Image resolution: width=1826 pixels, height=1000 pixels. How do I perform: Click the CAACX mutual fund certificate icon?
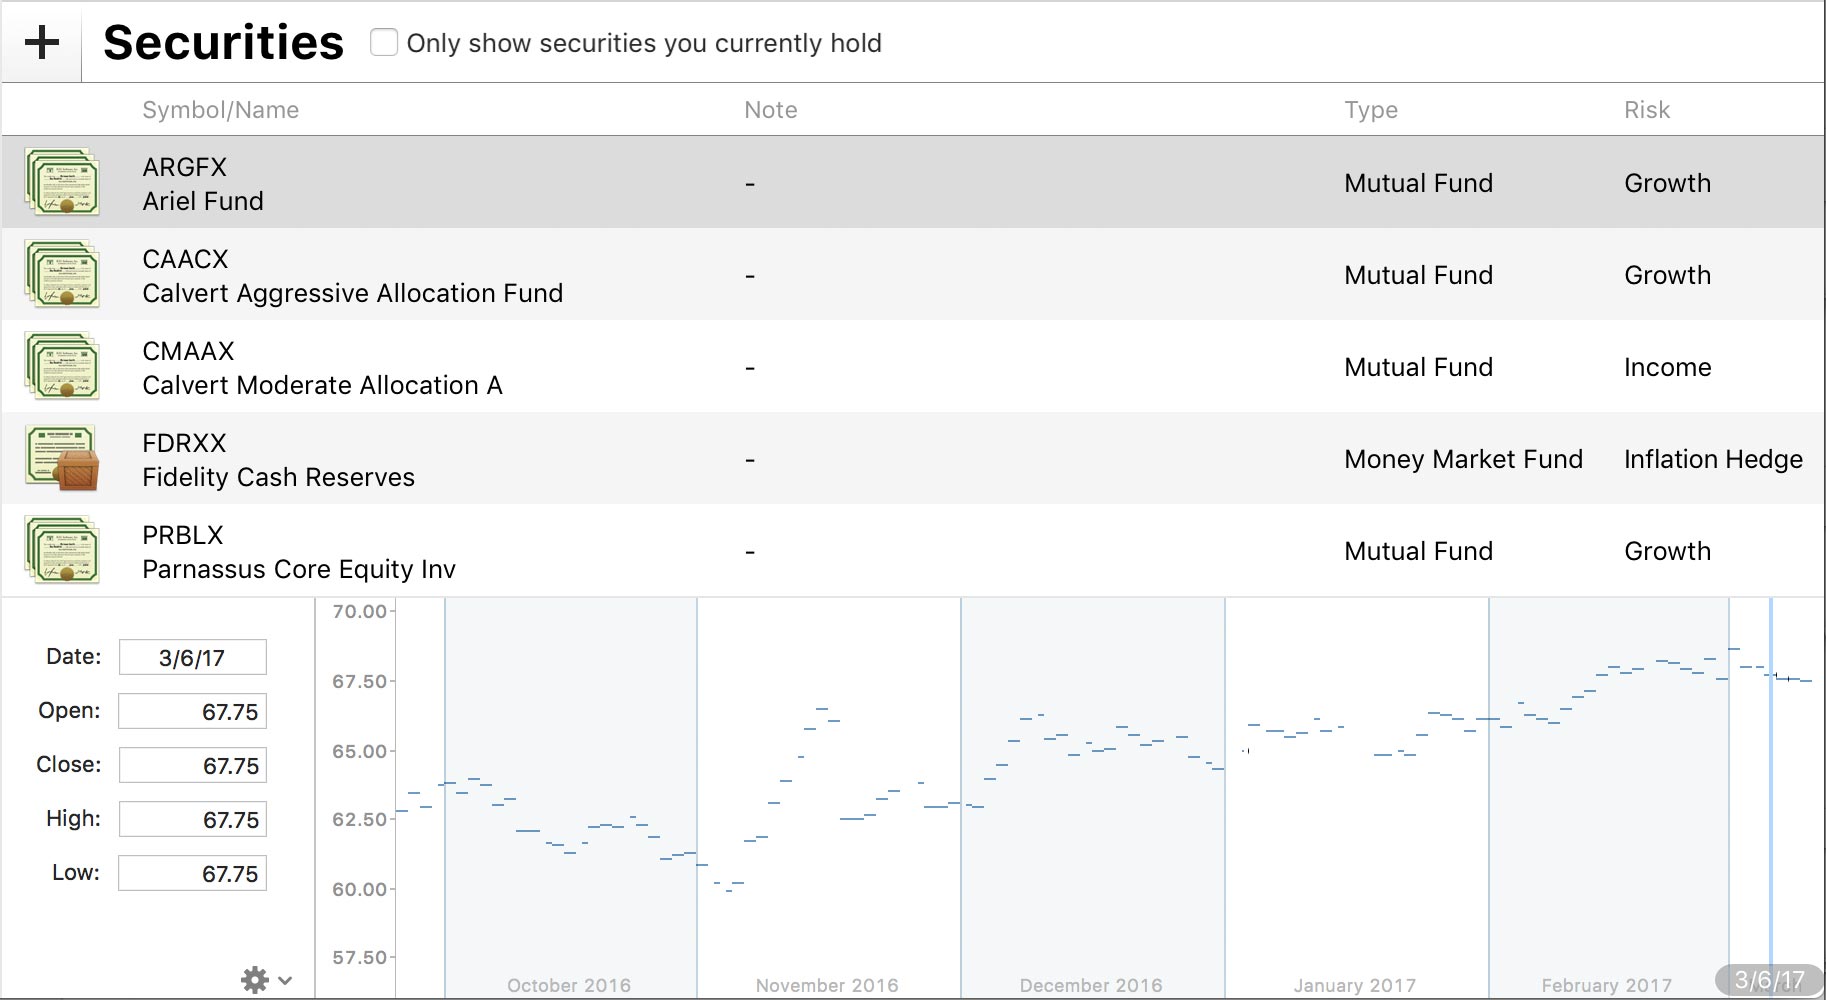click(x=62, y=275)
